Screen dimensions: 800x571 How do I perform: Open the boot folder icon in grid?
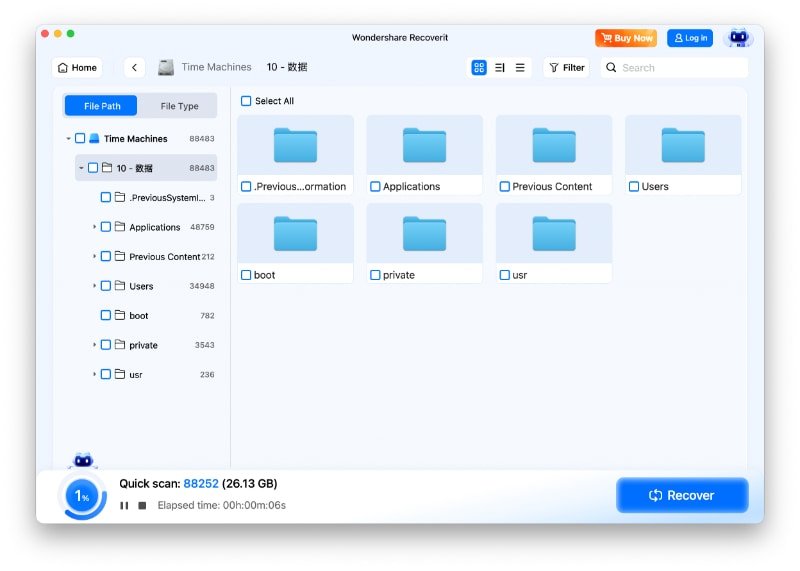point(295,234)
